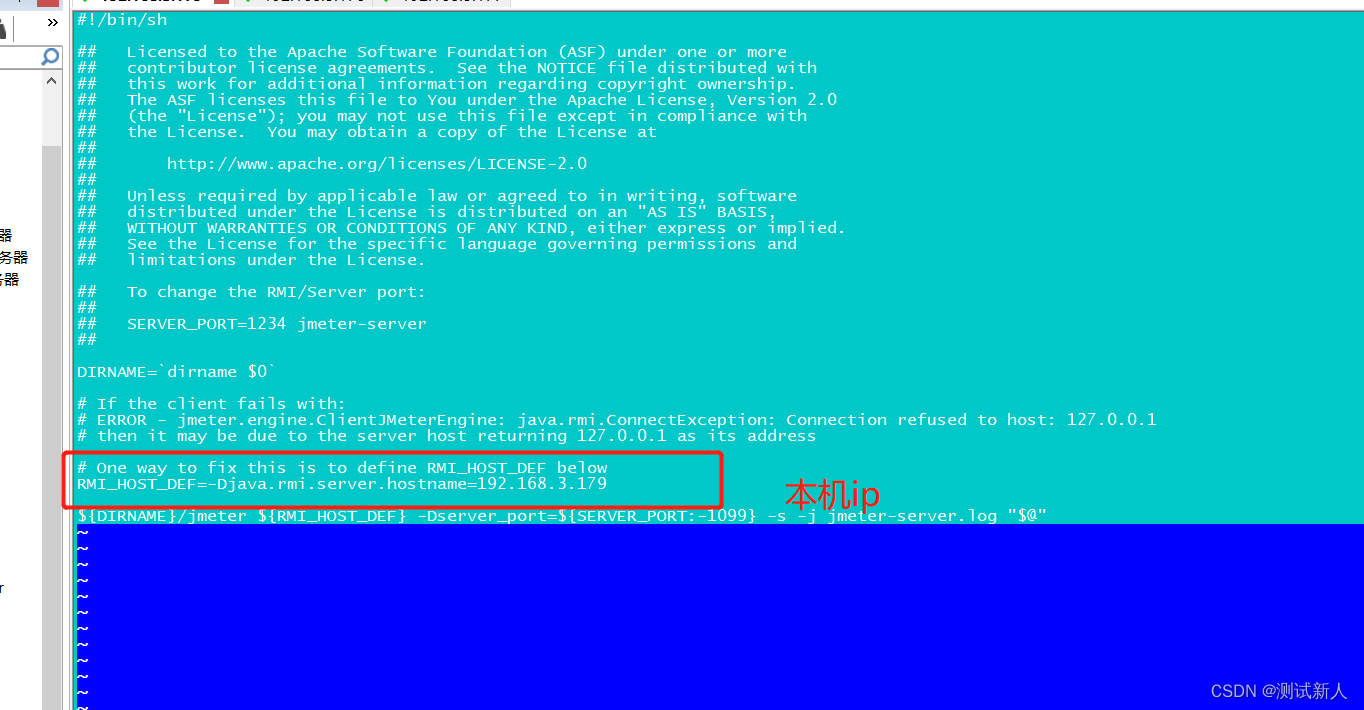Click the red 本机ip annotation label
The width and height of the screenshot is (1364, 710).
coord(832,495)
